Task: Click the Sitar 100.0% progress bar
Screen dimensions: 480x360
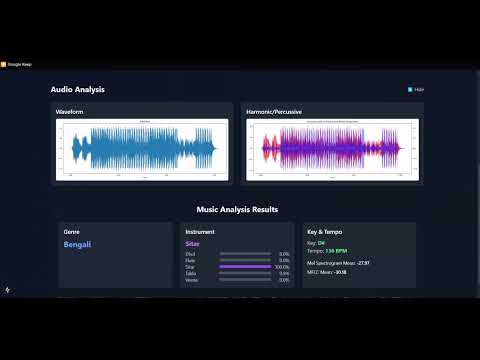Action: [245, 267]
